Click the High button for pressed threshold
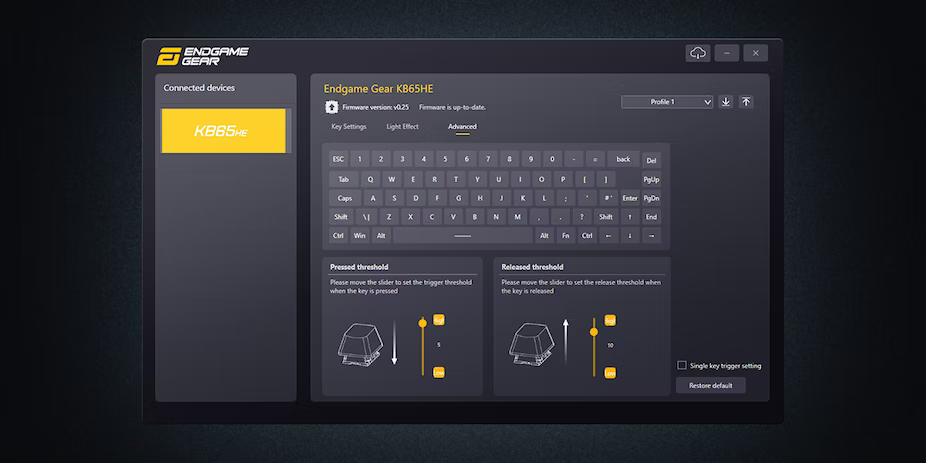Viewport: 926px width, 463px height. [x=439, y=320]
